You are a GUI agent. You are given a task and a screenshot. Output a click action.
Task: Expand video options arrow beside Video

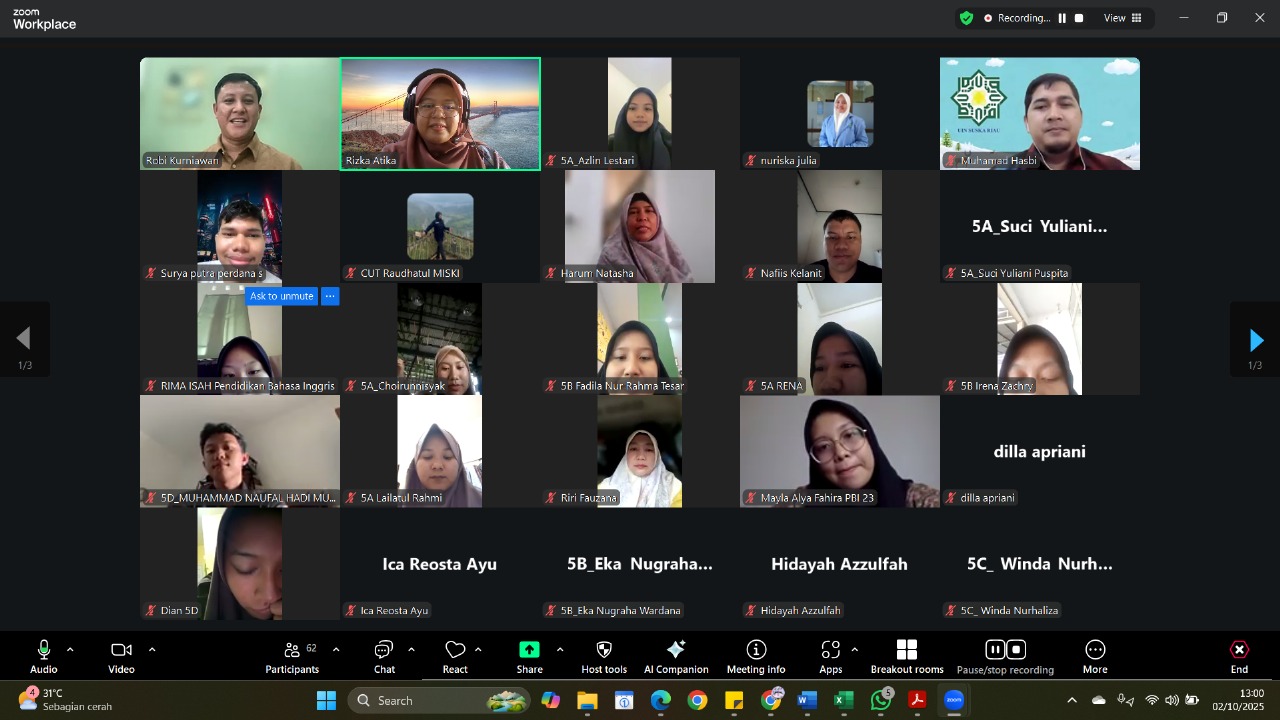pyautogui.click(x=152, y=650)
